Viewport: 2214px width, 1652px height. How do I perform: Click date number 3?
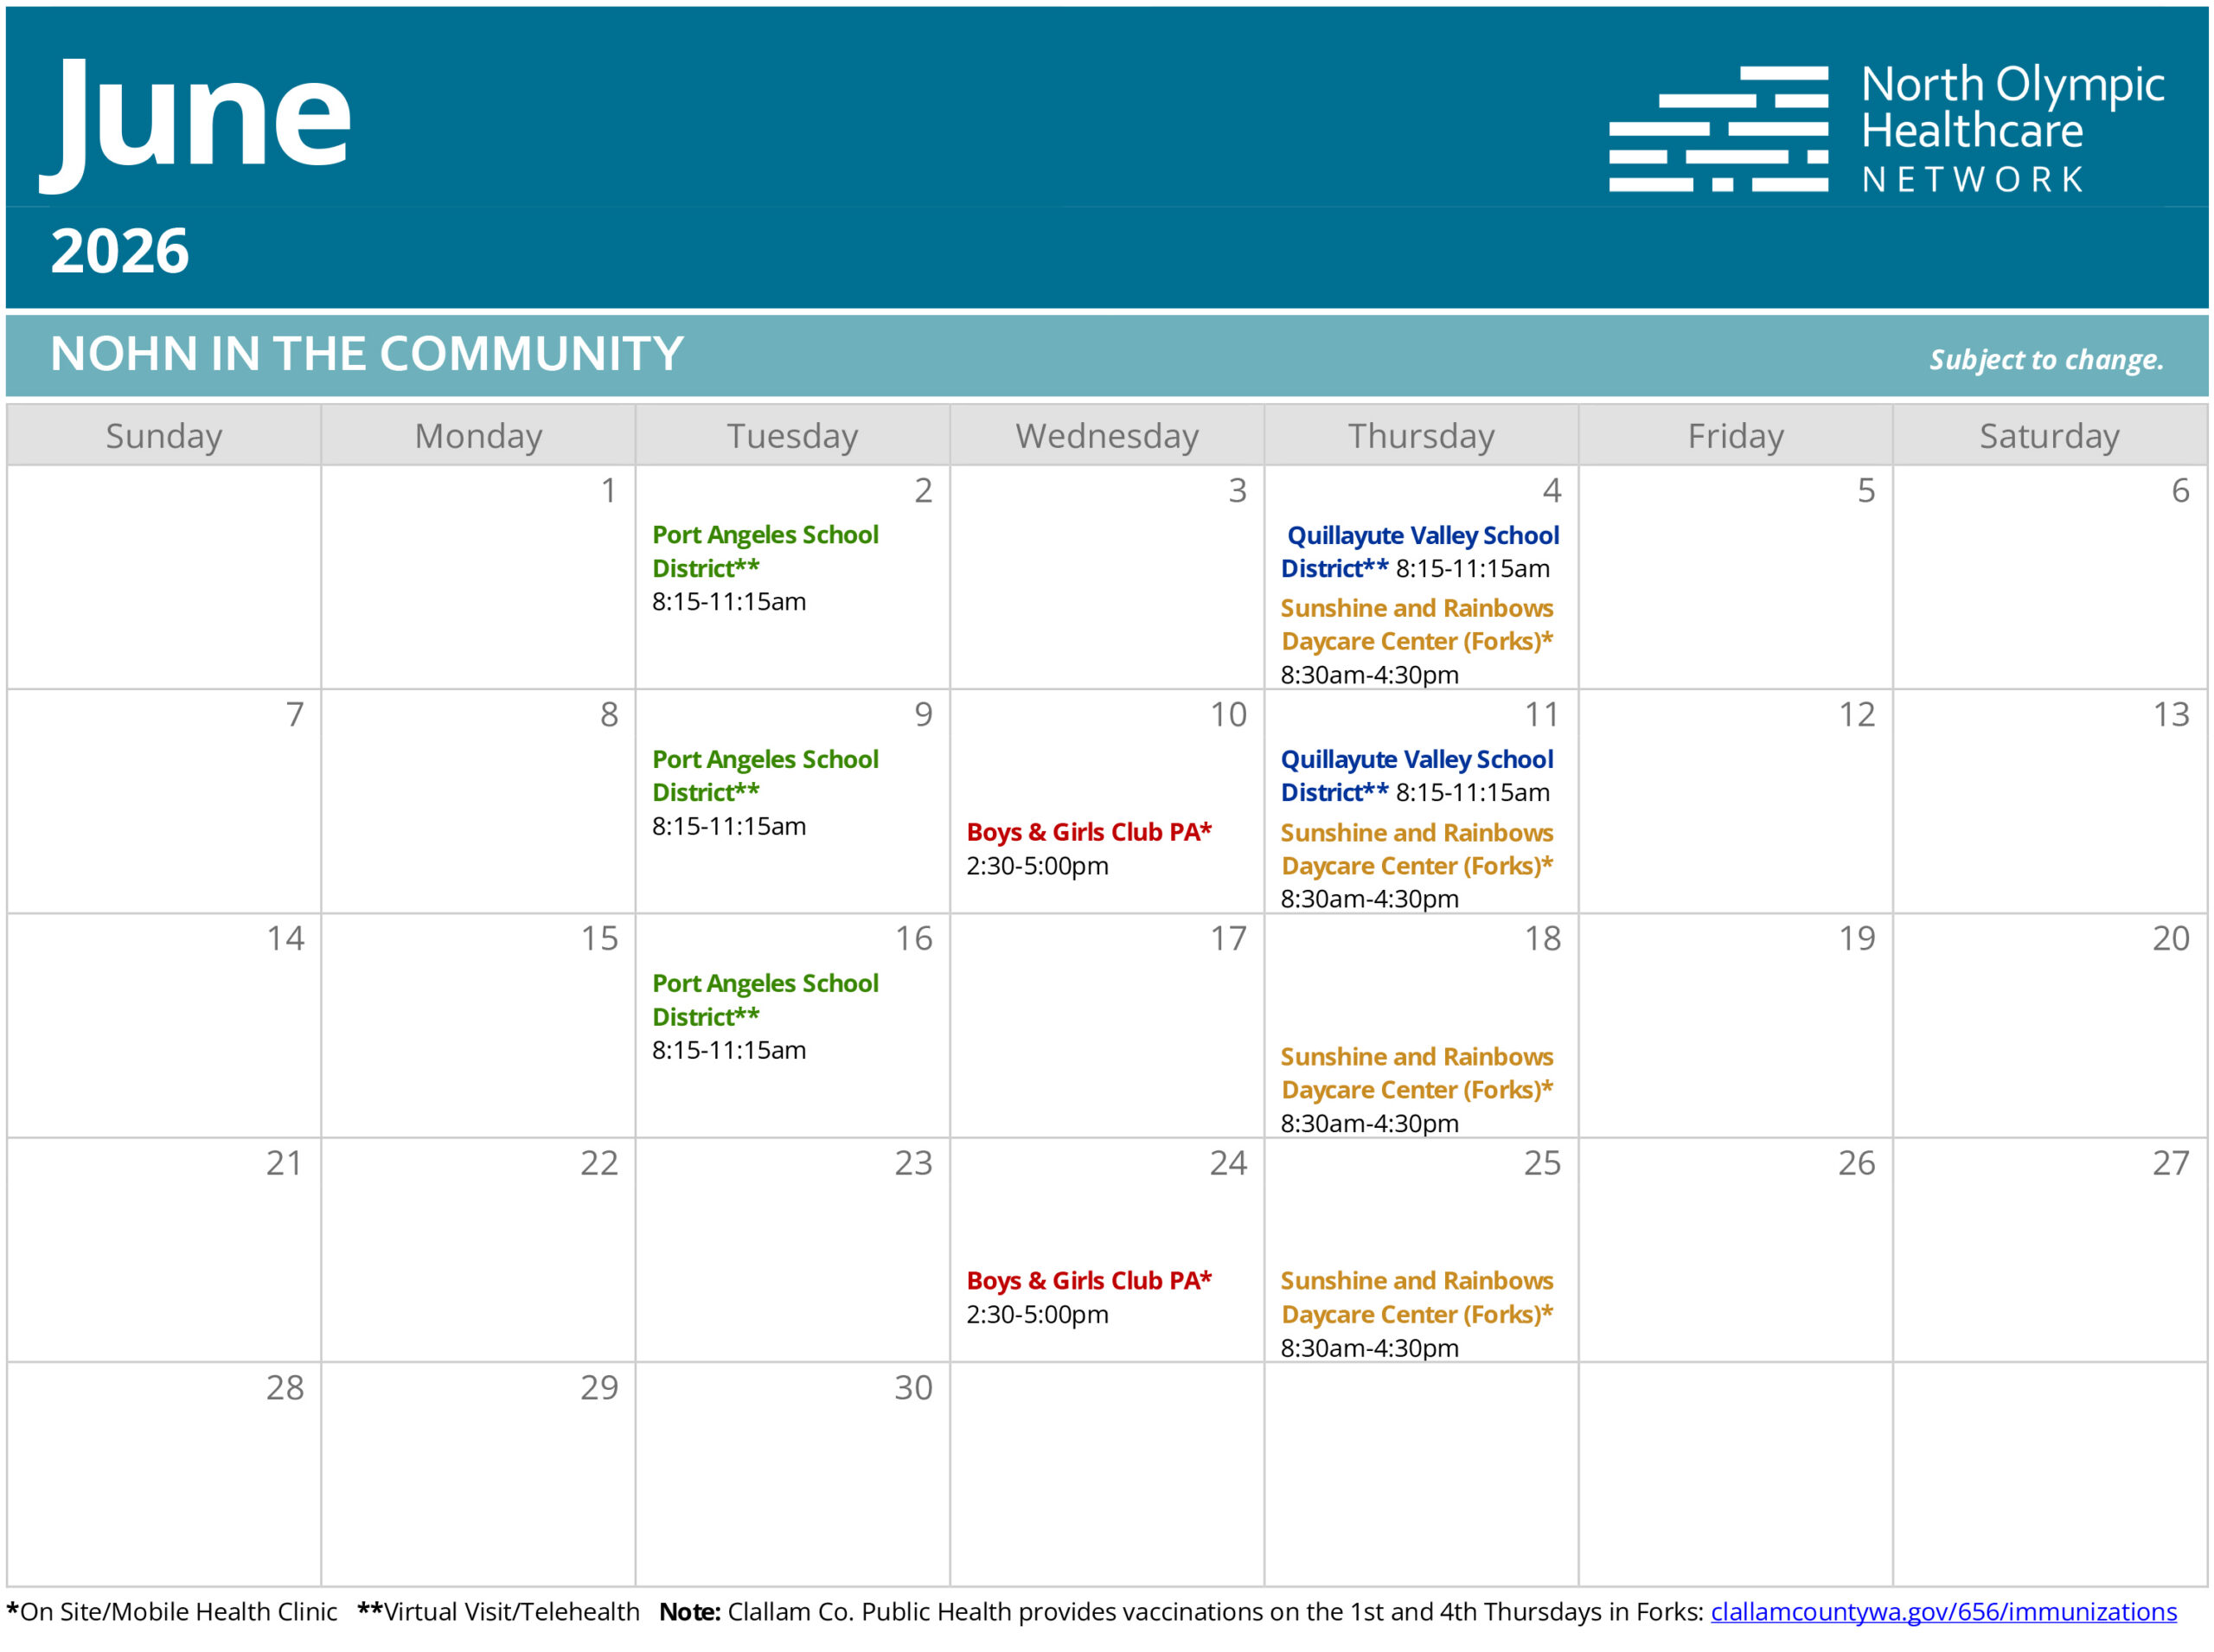click(x=1237, y=490)
